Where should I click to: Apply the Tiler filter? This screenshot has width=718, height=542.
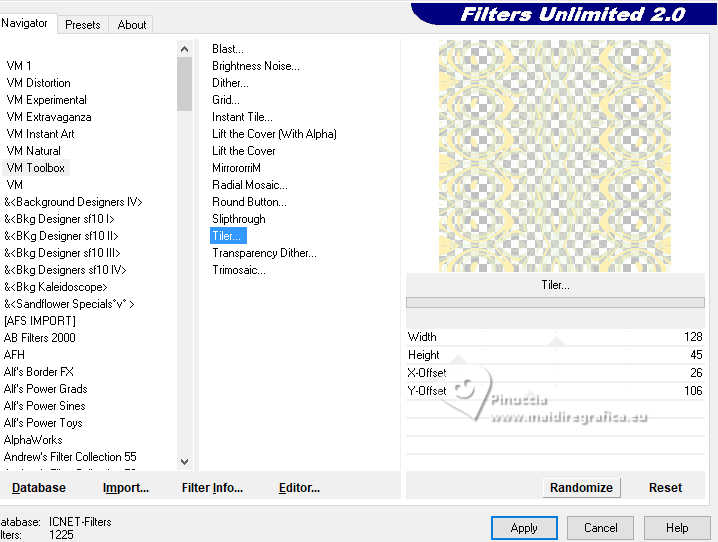tap(524, 528)
